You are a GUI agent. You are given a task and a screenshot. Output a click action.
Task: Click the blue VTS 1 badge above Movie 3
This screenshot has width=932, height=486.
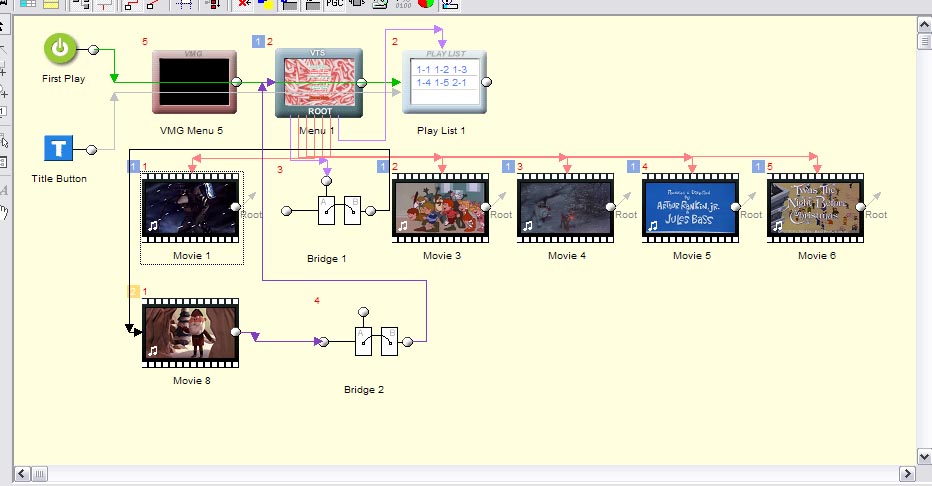pos(383,167)
